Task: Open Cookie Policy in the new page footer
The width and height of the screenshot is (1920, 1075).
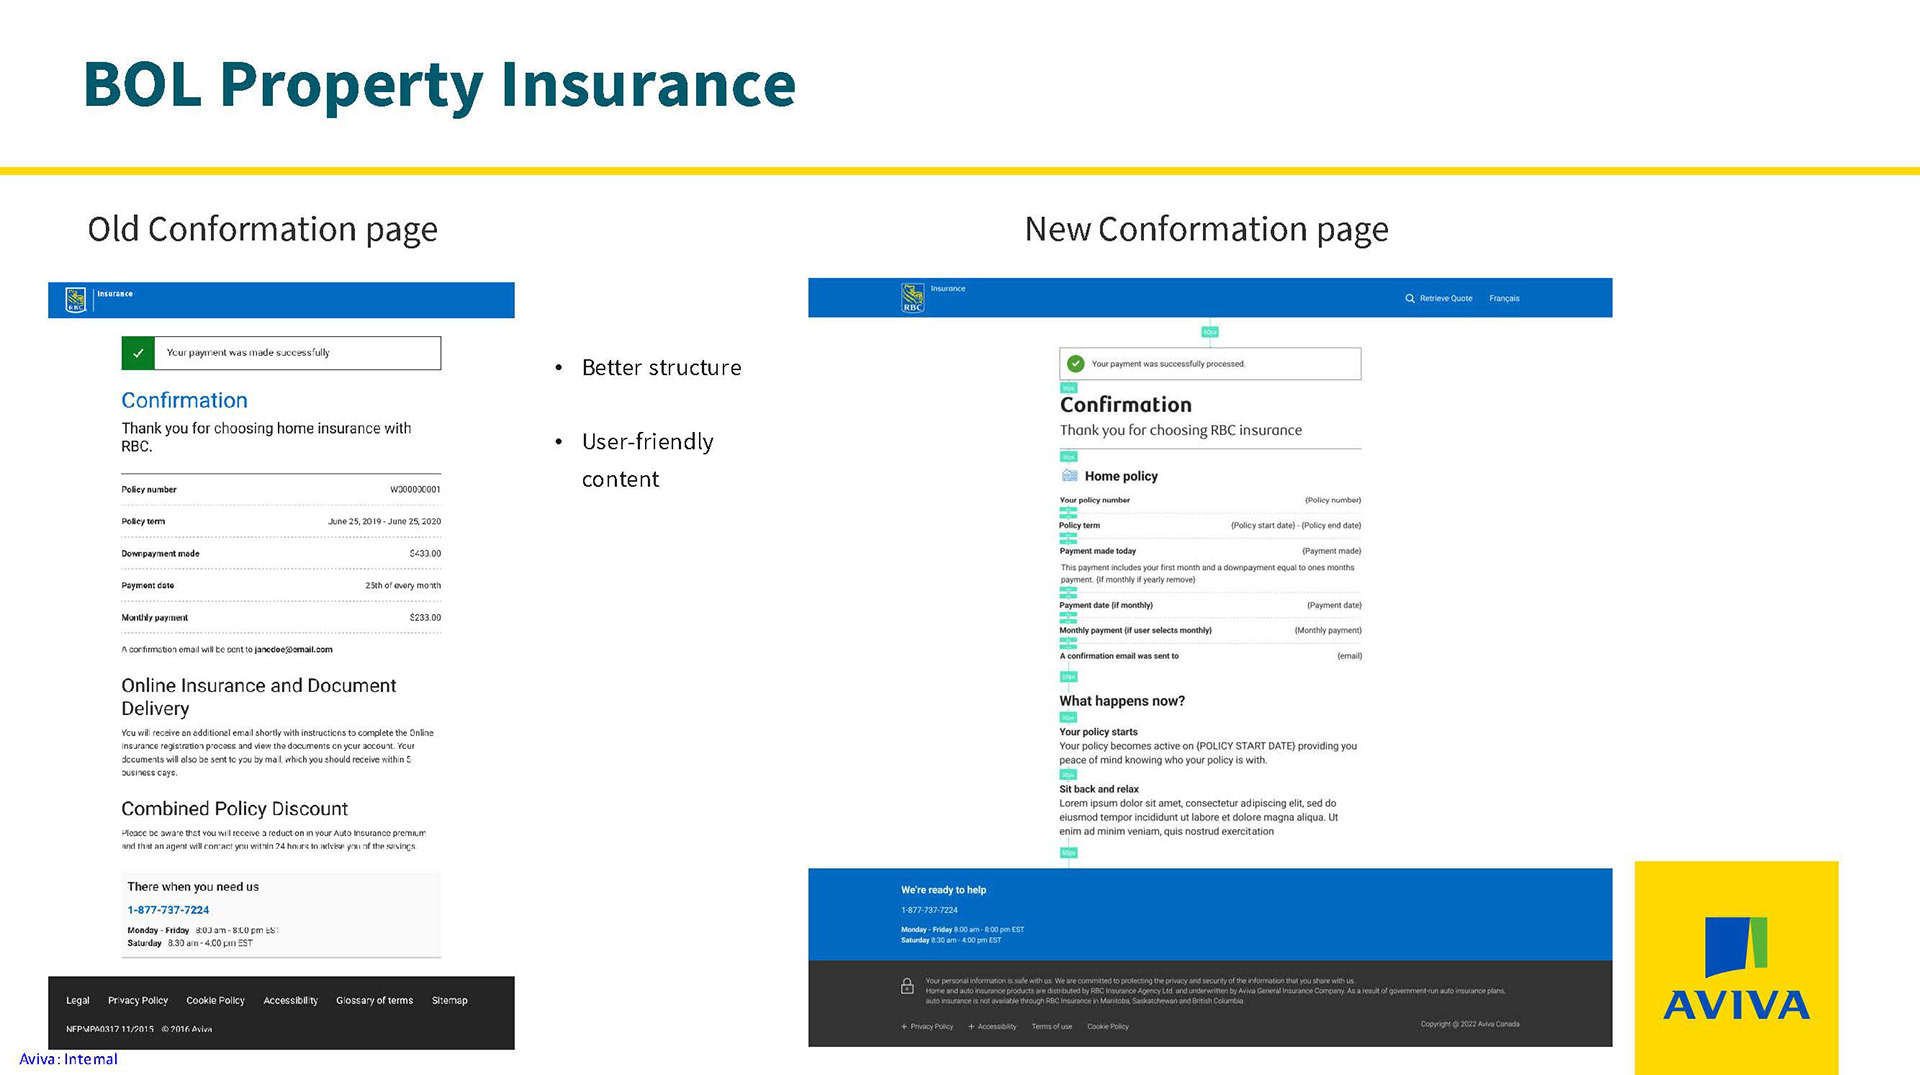Action: (x=1107, y=1026)
